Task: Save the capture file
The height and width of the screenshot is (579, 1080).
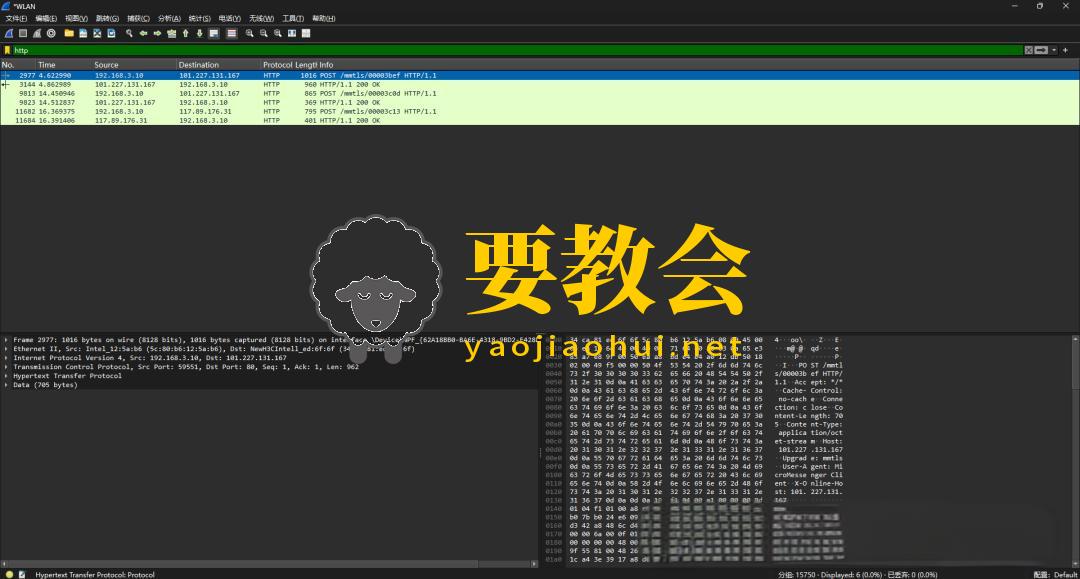Action: 83,33
